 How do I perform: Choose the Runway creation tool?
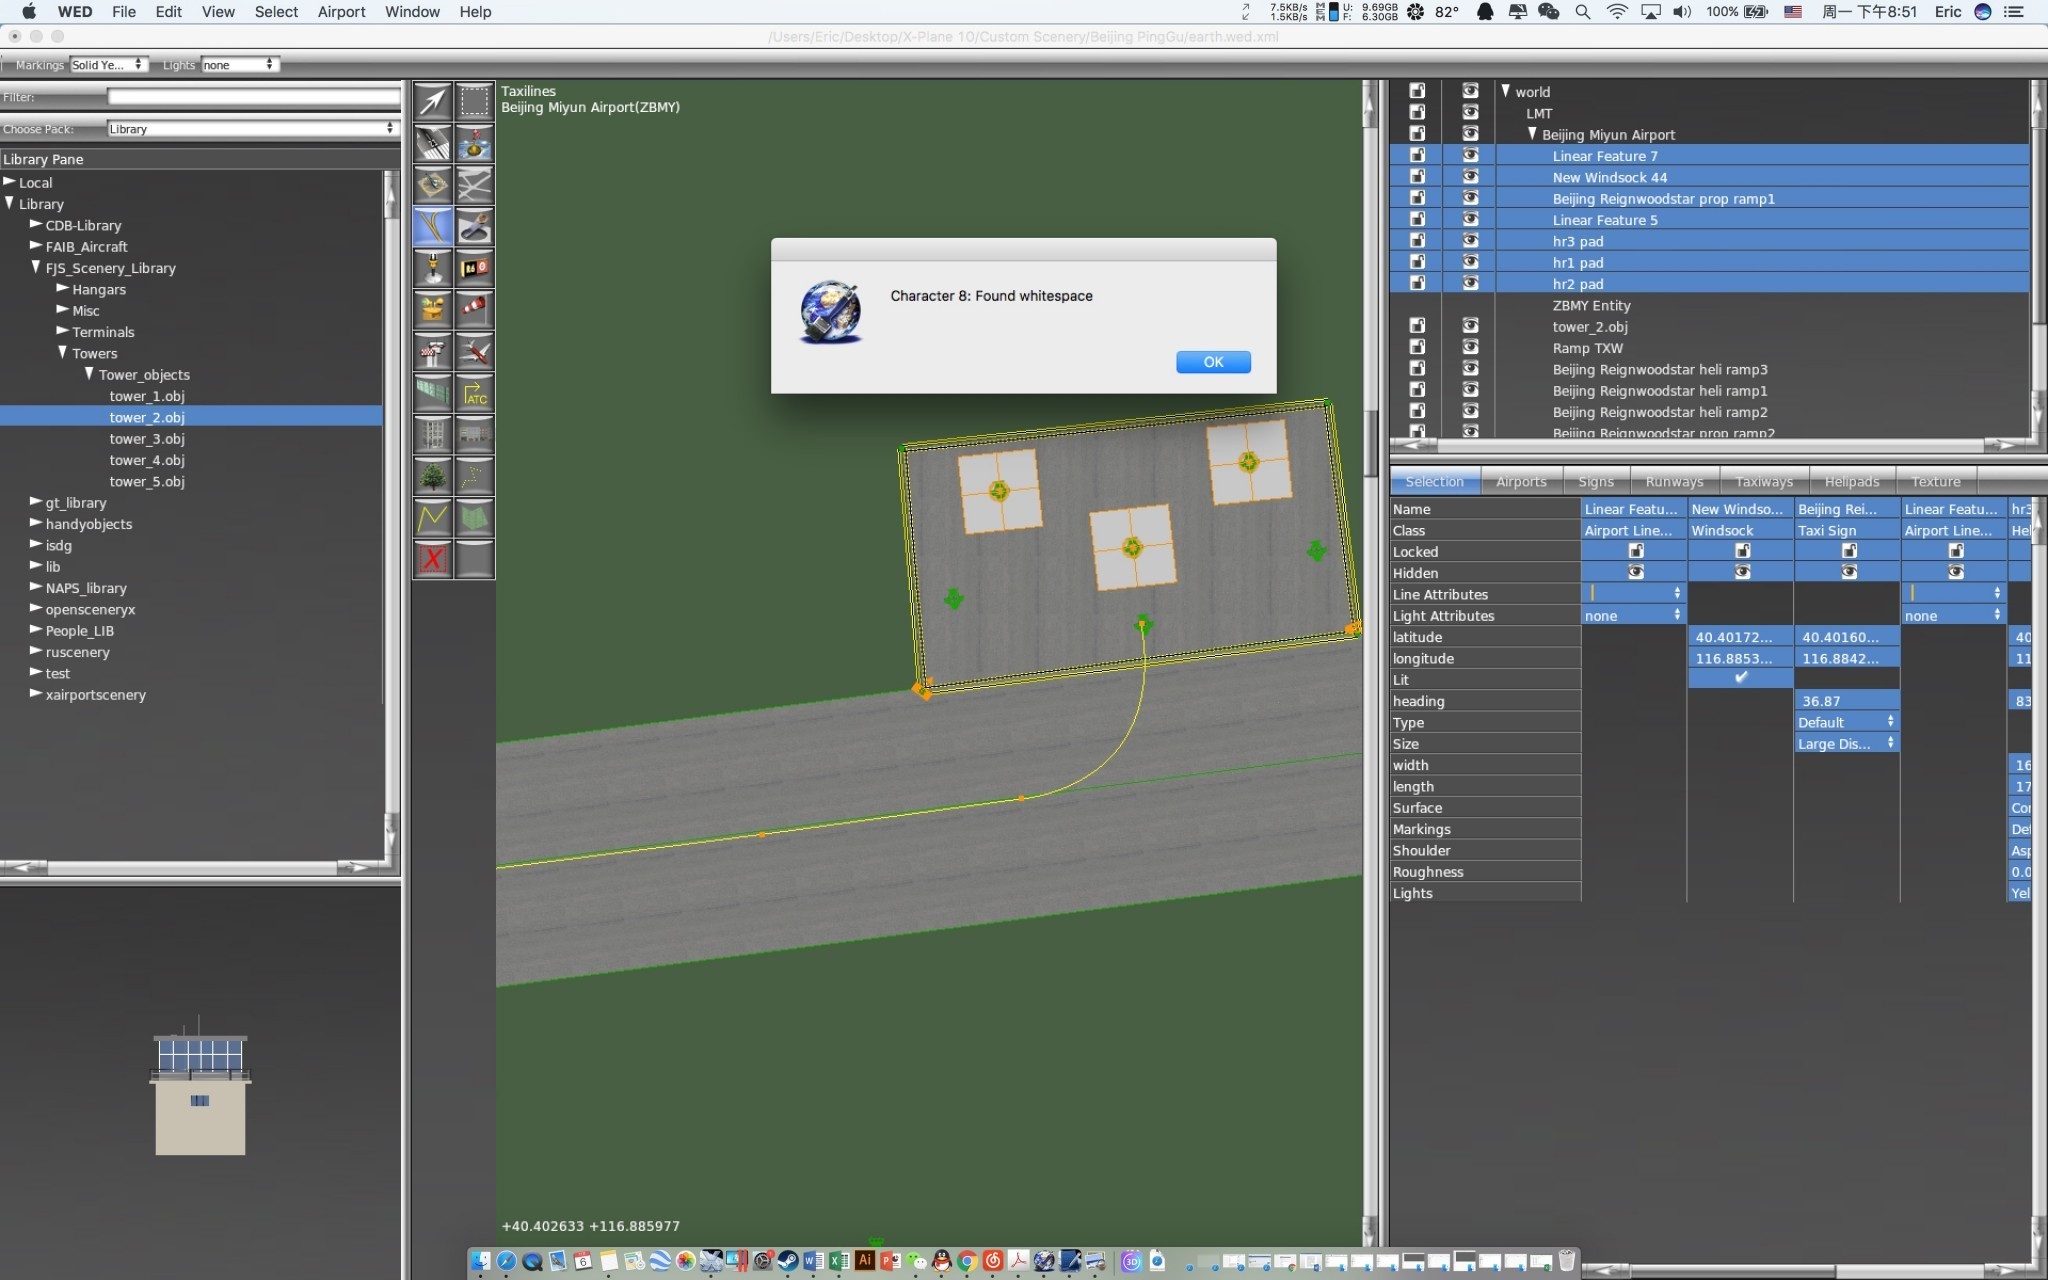tap(433, 143)
